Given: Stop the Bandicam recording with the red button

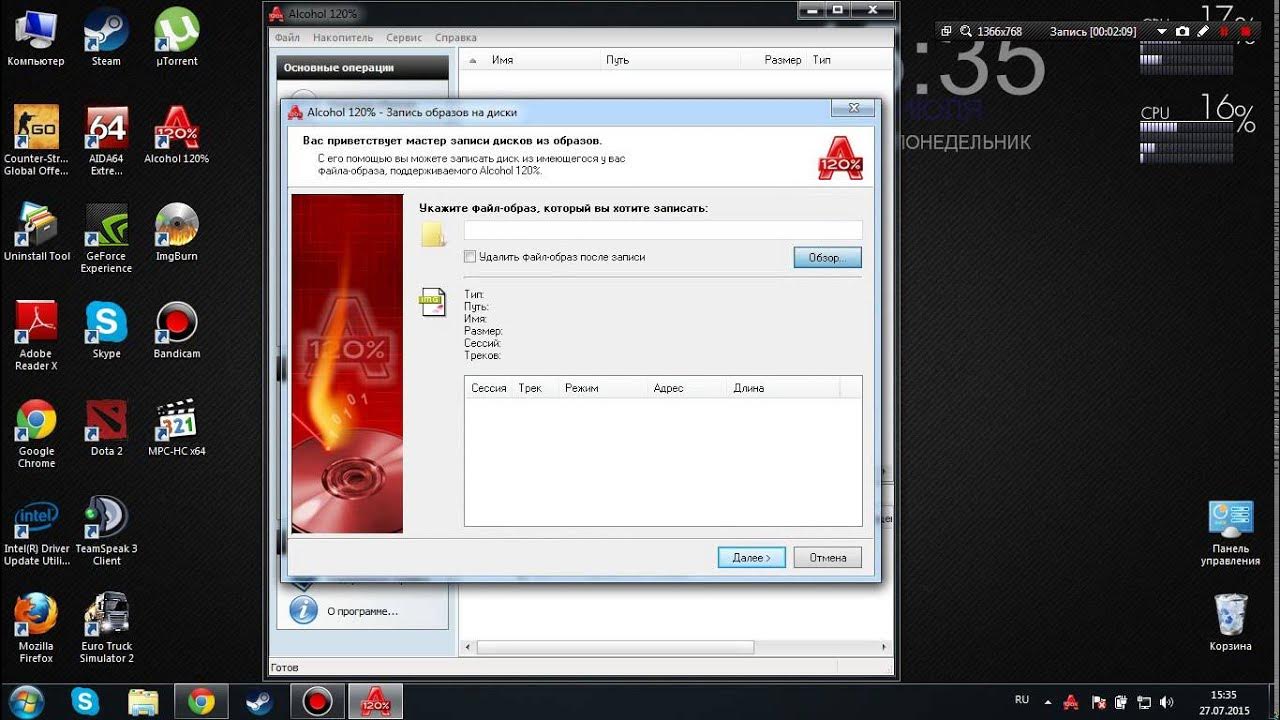Looking at the screenshot, I should click(1246, 31).
